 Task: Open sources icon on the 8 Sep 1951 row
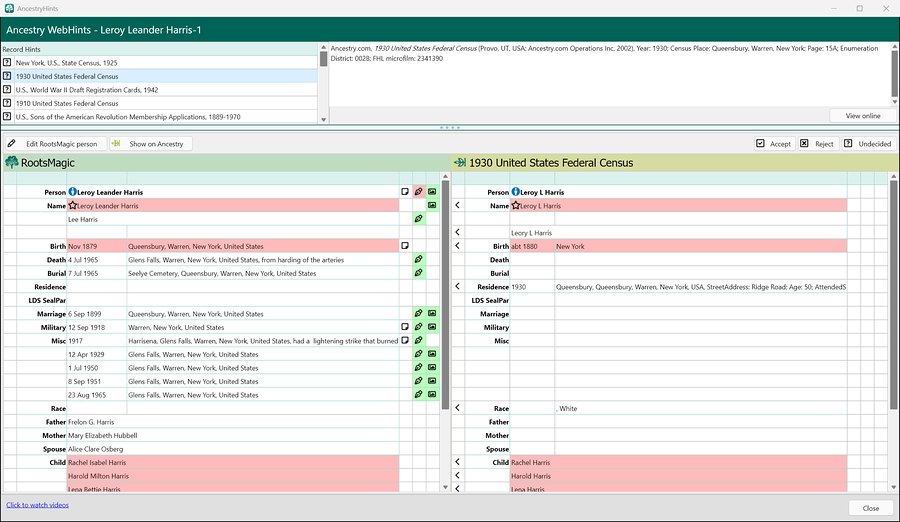(x=419, y=381)
